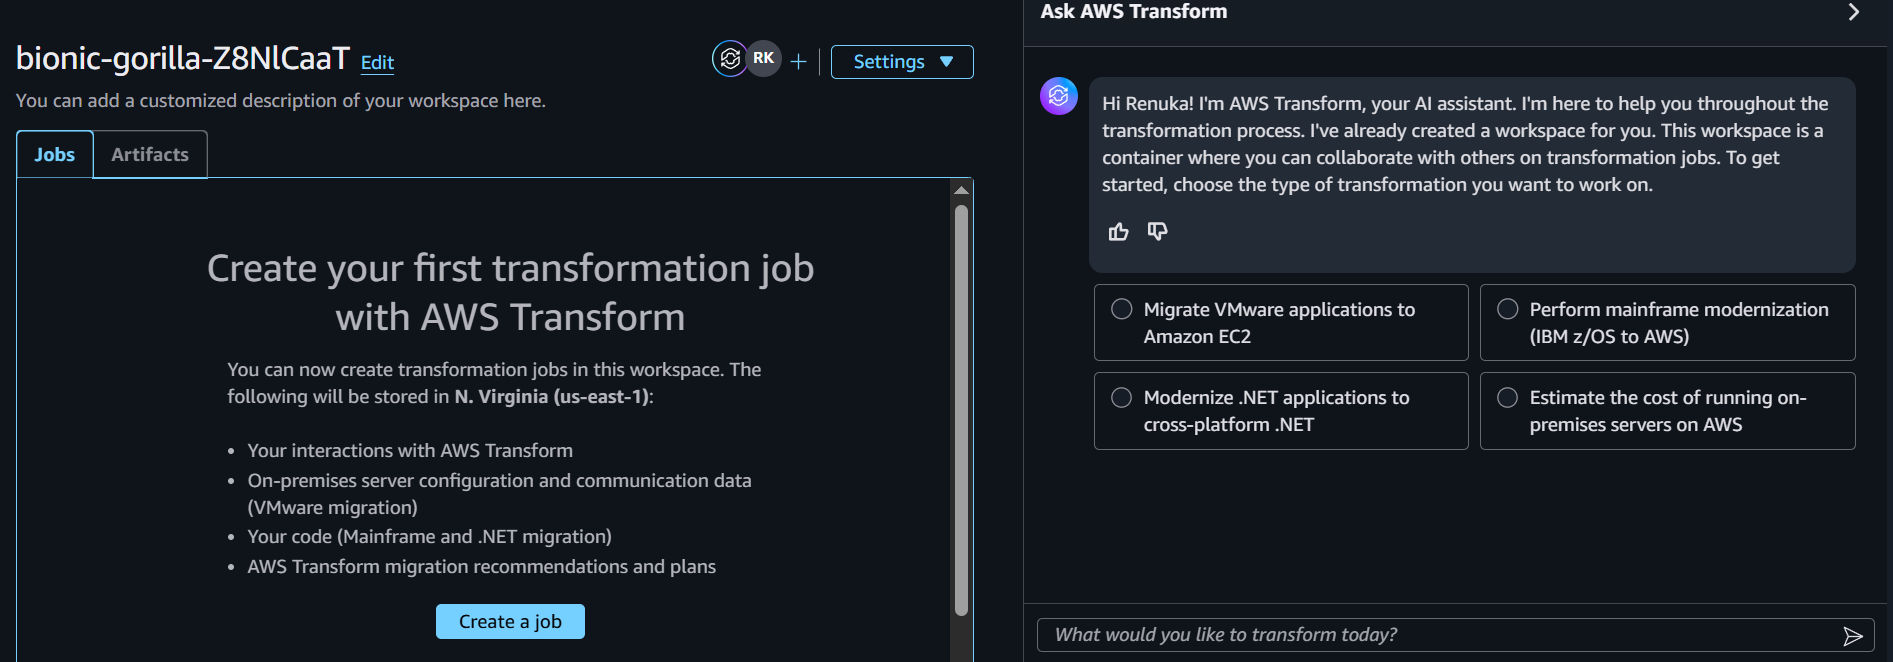Edit the workspace name
Image resolution: width=1893 pixels, height=662 pixels.
tap(377, 62)
